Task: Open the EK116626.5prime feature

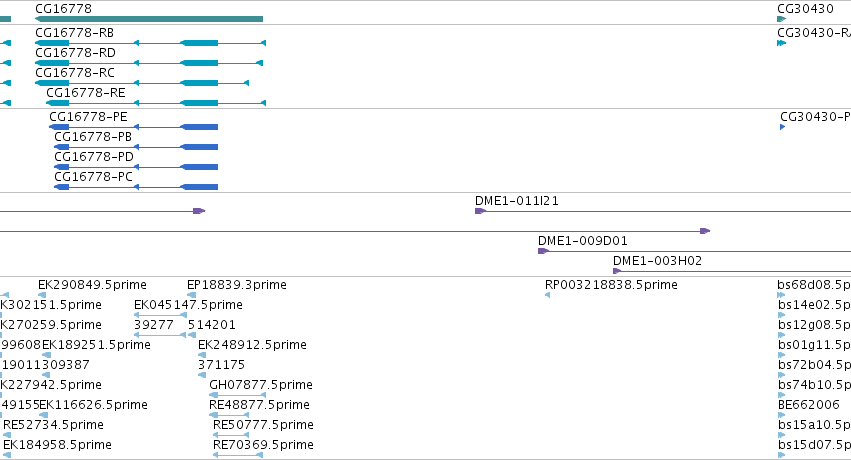Action: coord(93,405)
